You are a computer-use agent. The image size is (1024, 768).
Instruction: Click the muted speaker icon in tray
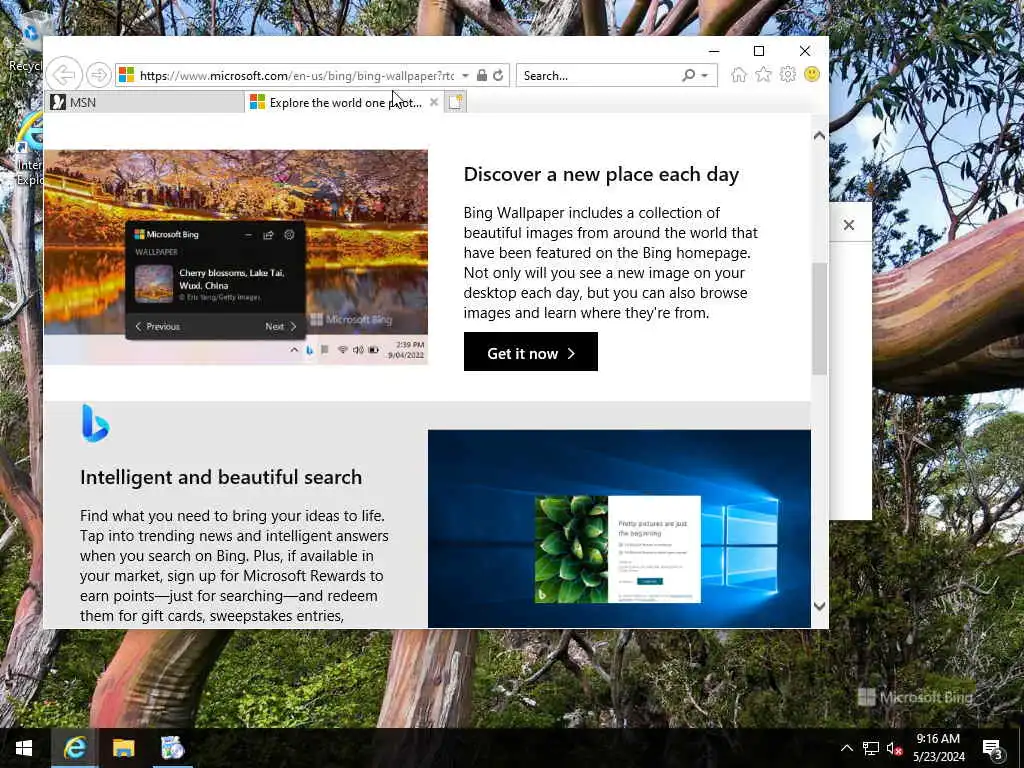click(894, 748)
